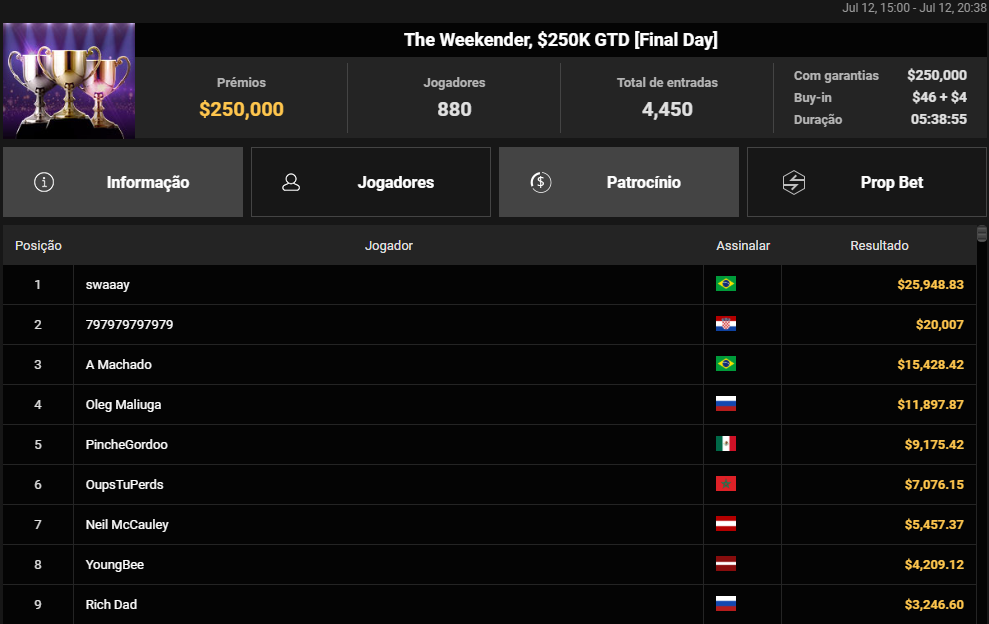Click the Posição column header
Image resolution: width=989 pixels, height=624 pixels.
pos(38,245)
